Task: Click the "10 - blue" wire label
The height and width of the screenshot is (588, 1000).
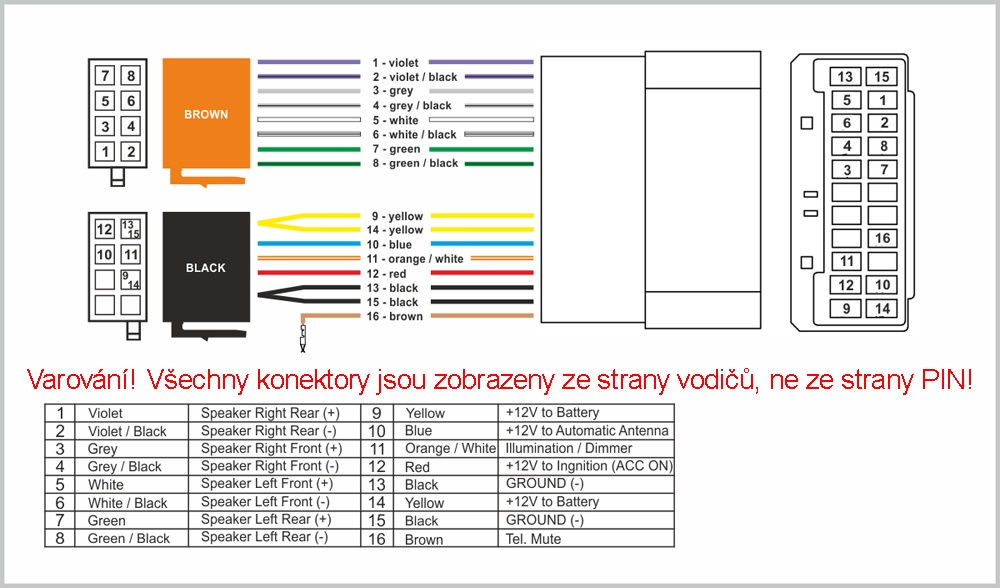Action: (x=389, y=245)
